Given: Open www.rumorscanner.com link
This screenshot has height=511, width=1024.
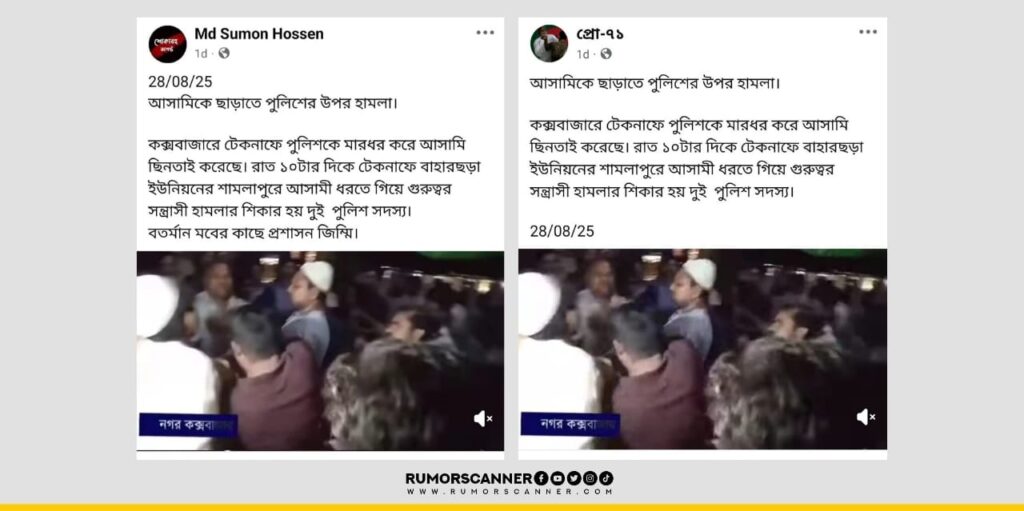Looking at the screenshot, I should pos(509,491).
